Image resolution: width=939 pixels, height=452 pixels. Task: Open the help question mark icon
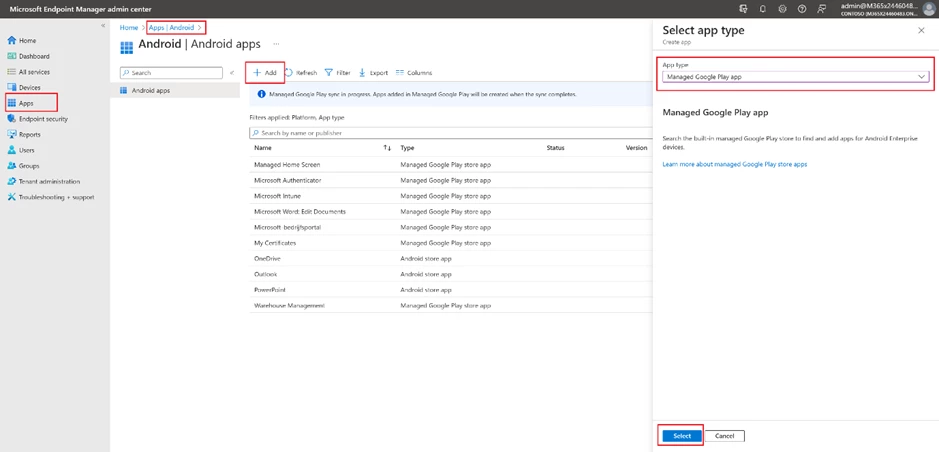click(x=802, y=9)
